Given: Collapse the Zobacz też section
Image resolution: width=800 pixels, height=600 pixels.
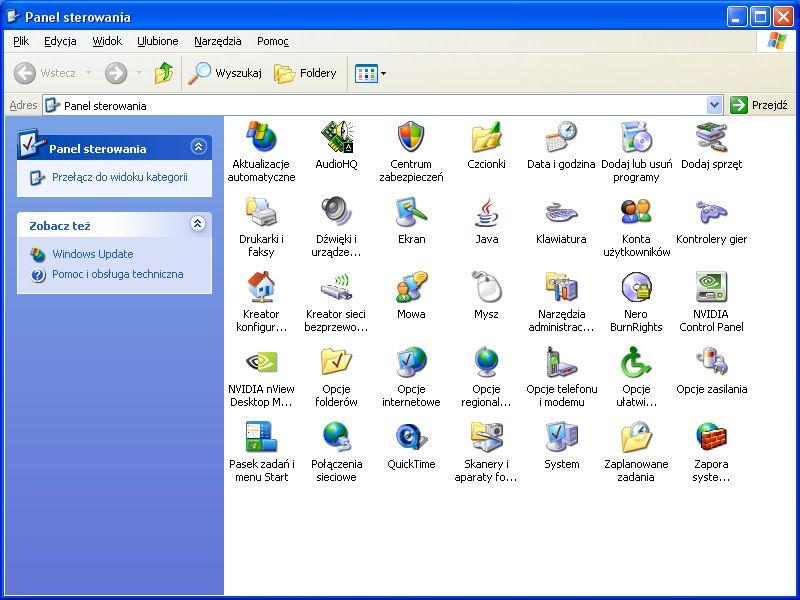Looking at the screenshot, I should point(198,224).
